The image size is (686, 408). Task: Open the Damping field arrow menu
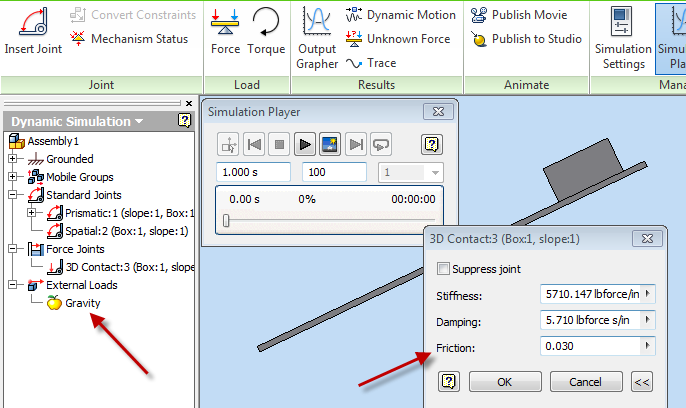pos(648,320)
